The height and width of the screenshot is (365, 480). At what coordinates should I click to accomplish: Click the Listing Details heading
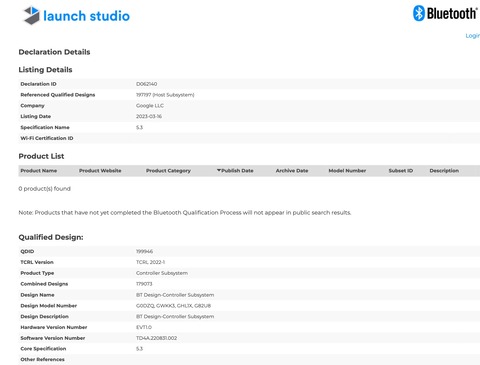click(45, 70)
